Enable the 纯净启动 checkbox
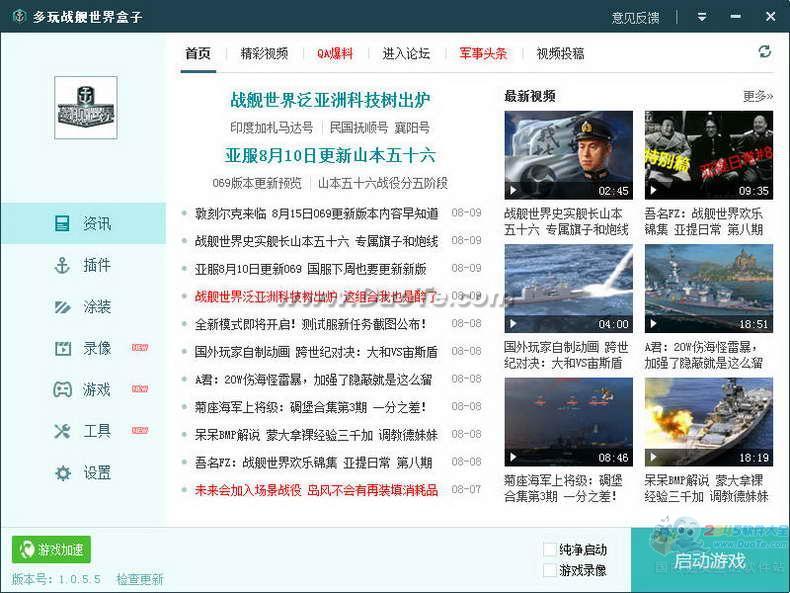Screen dimensions: 790x593 click(x=550, y=549)
